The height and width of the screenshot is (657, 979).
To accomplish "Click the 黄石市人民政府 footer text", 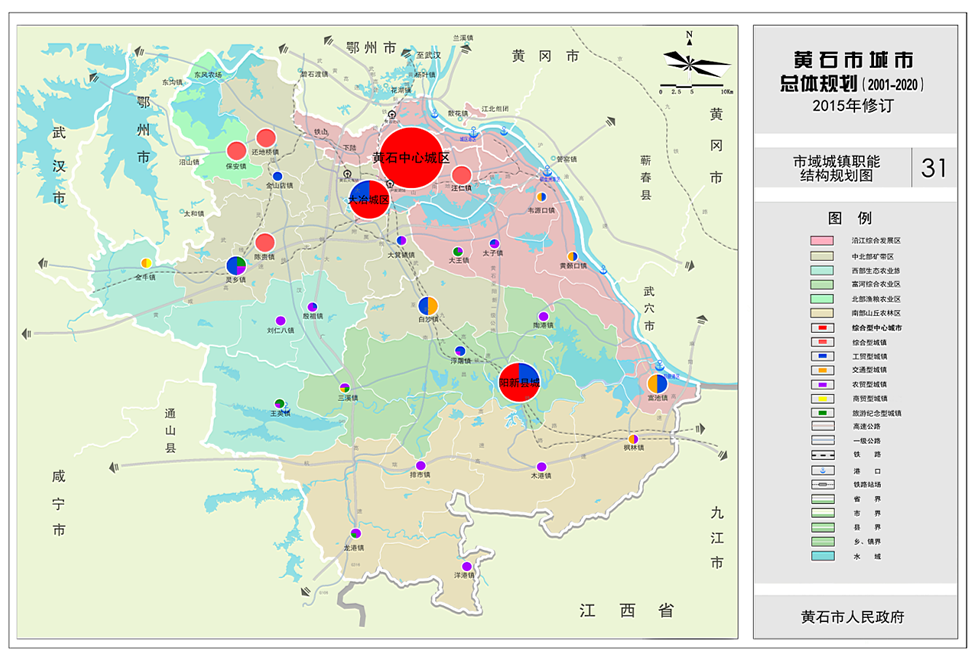I will click(x=853, y=617).
